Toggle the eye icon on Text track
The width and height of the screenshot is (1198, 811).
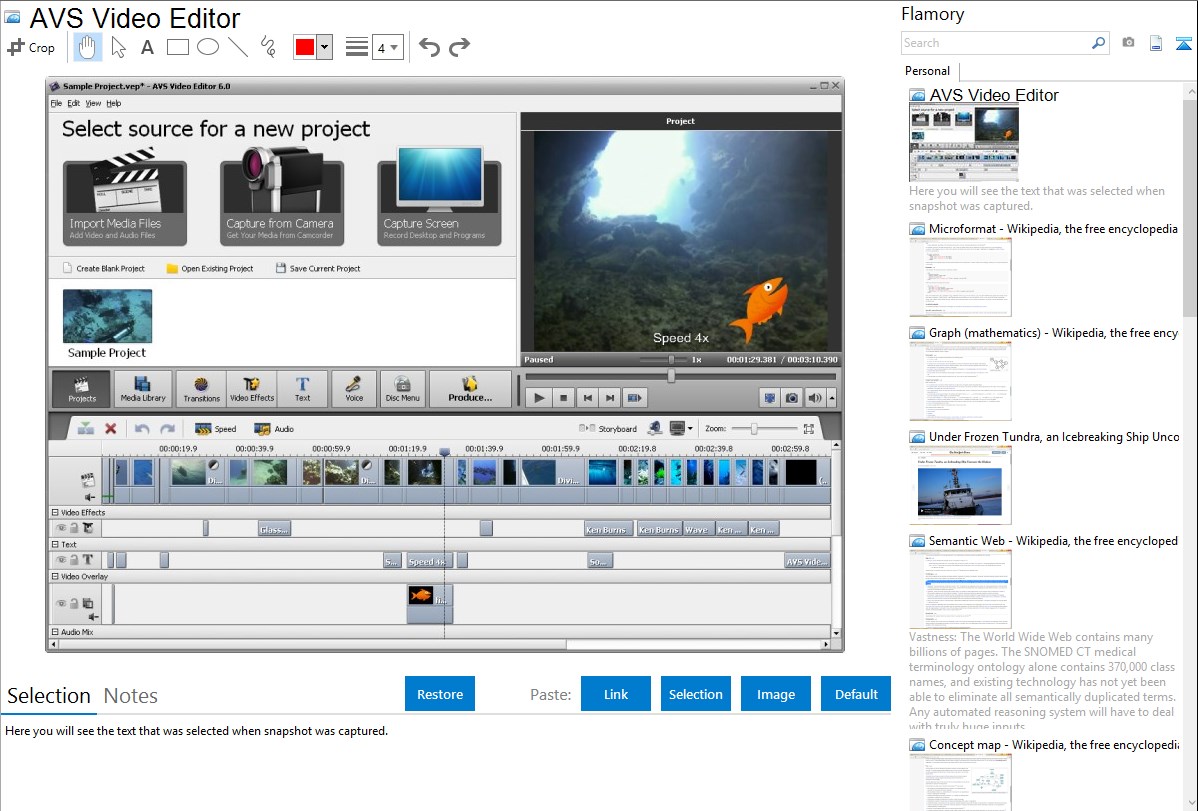[x=61, y=560]
